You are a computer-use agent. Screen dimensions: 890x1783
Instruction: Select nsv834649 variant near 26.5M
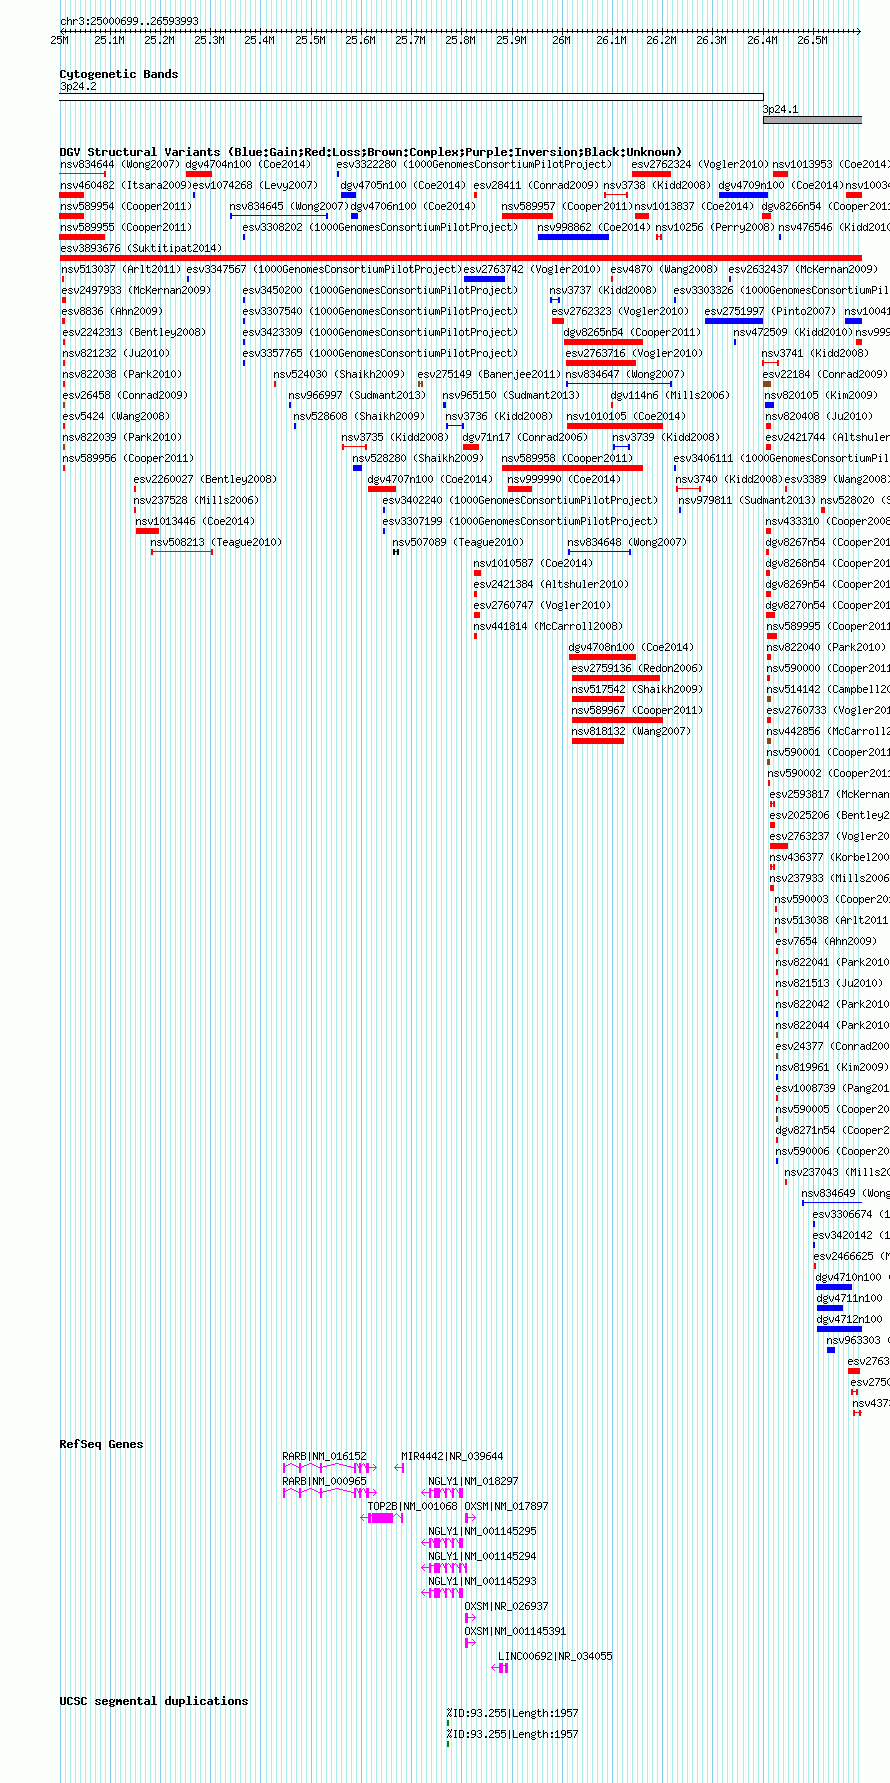click(x=831, y=1203)
